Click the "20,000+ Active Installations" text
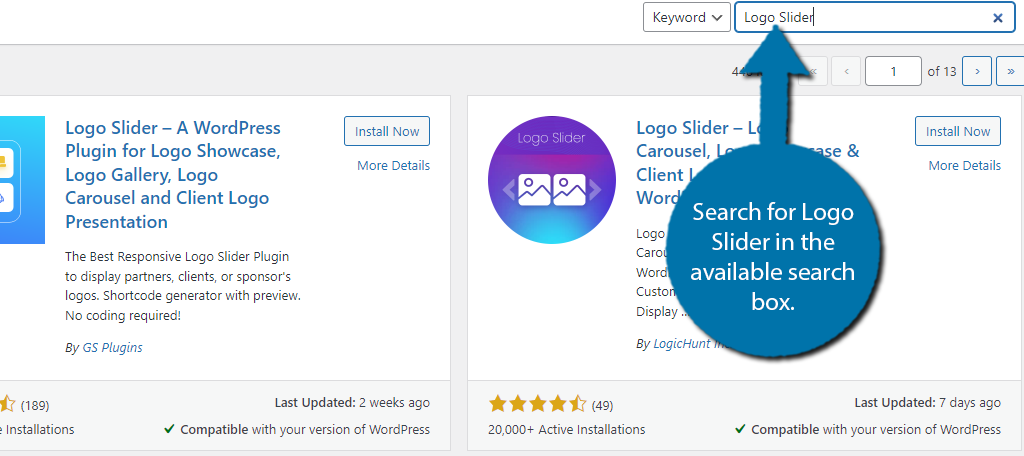The width and height of the screenshot is (1024, 456). pos(566,430)
